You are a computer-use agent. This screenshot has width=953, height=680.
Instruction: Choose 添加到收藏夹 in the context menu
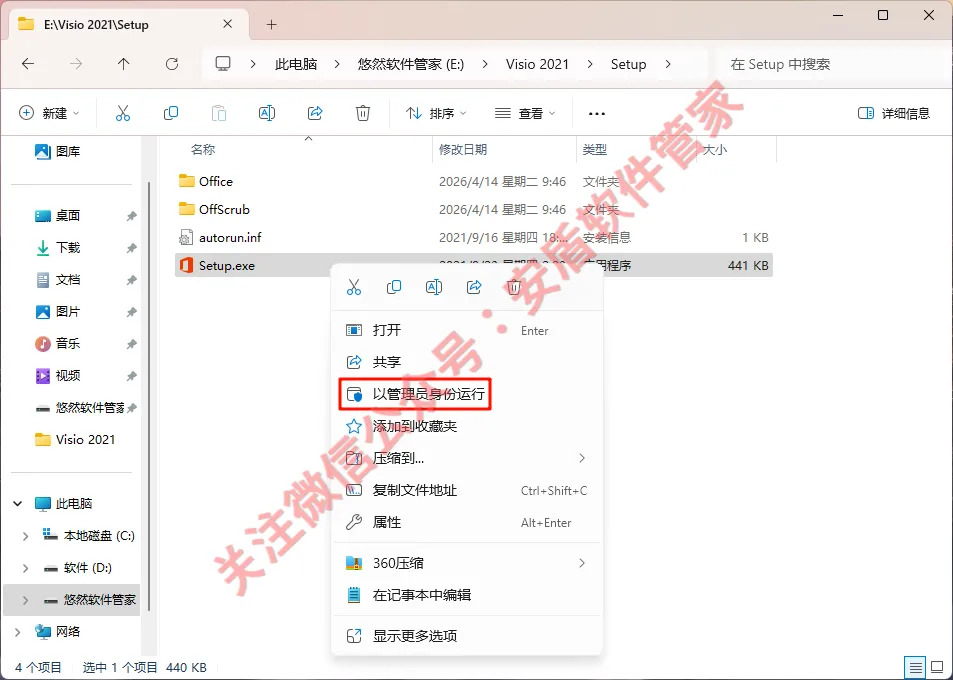click(x=467, y=426)
